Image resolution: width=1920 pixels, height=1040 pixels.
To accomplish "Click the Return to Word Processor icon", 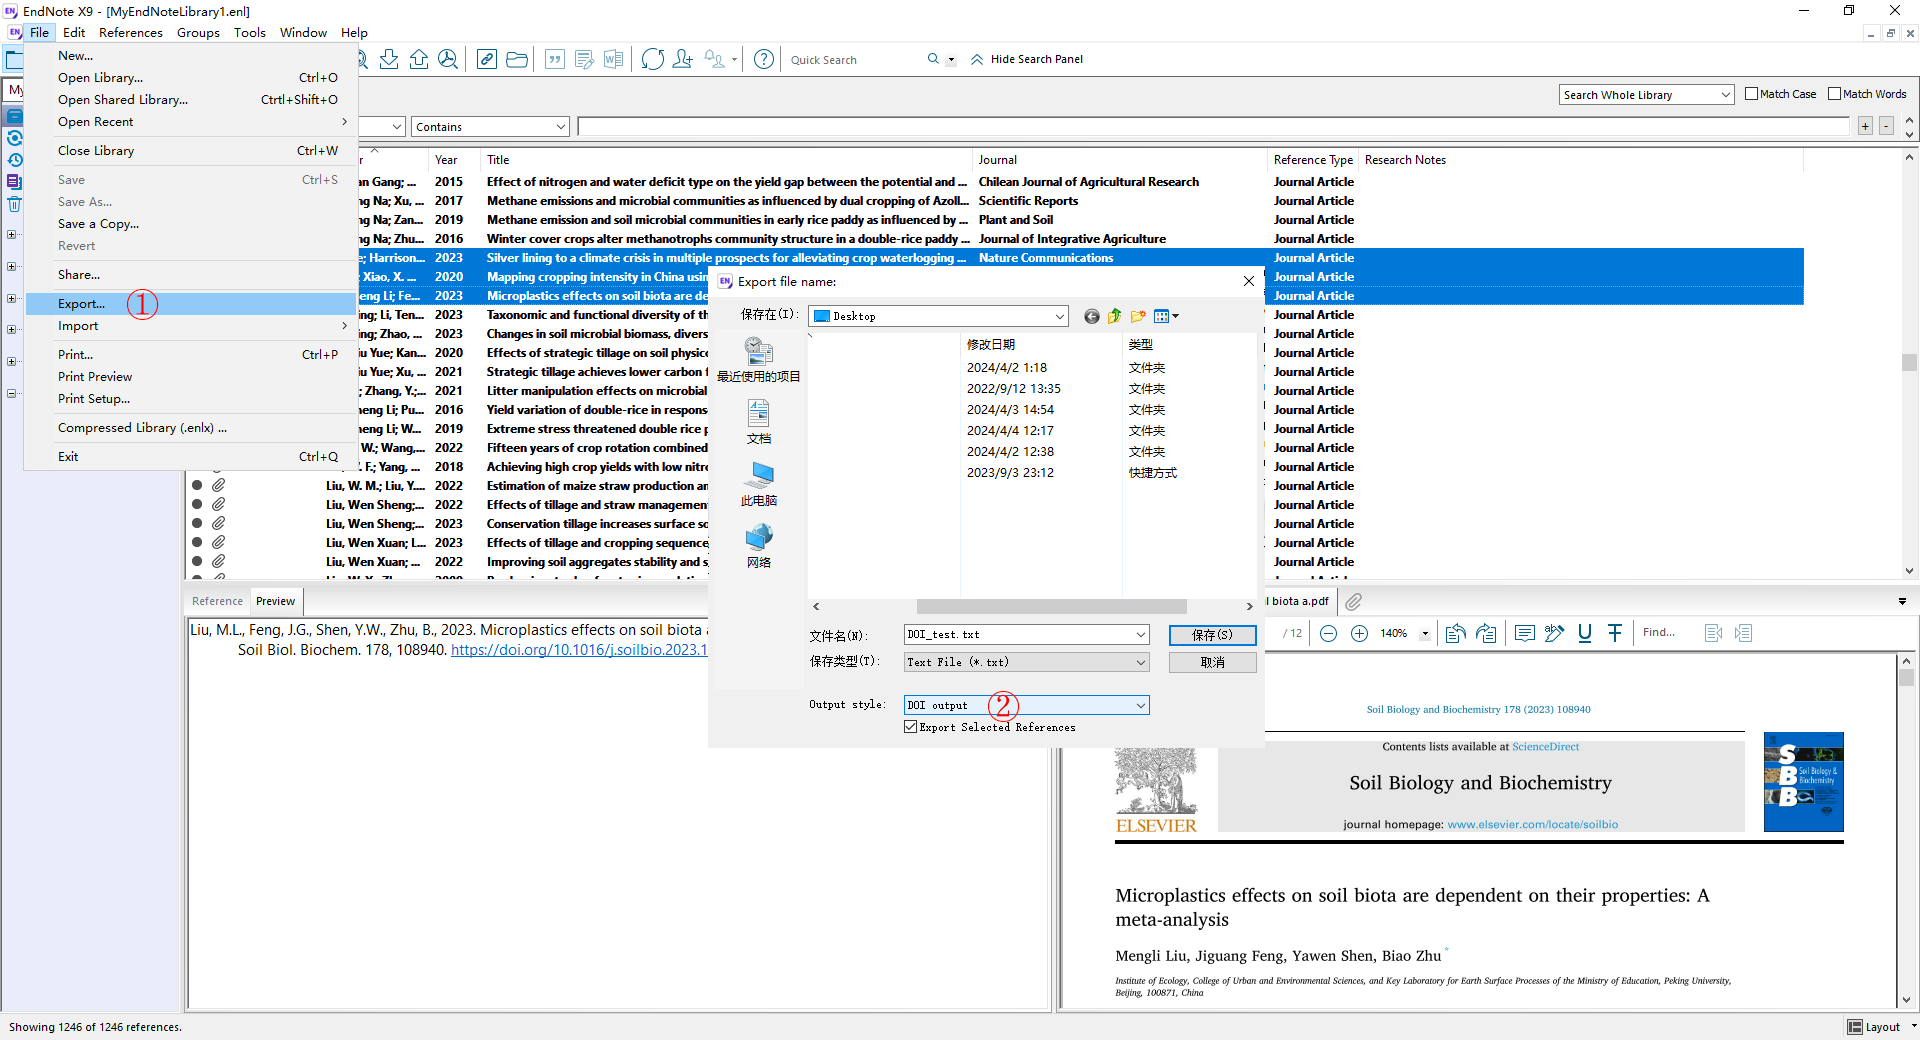I will [614, 59].
